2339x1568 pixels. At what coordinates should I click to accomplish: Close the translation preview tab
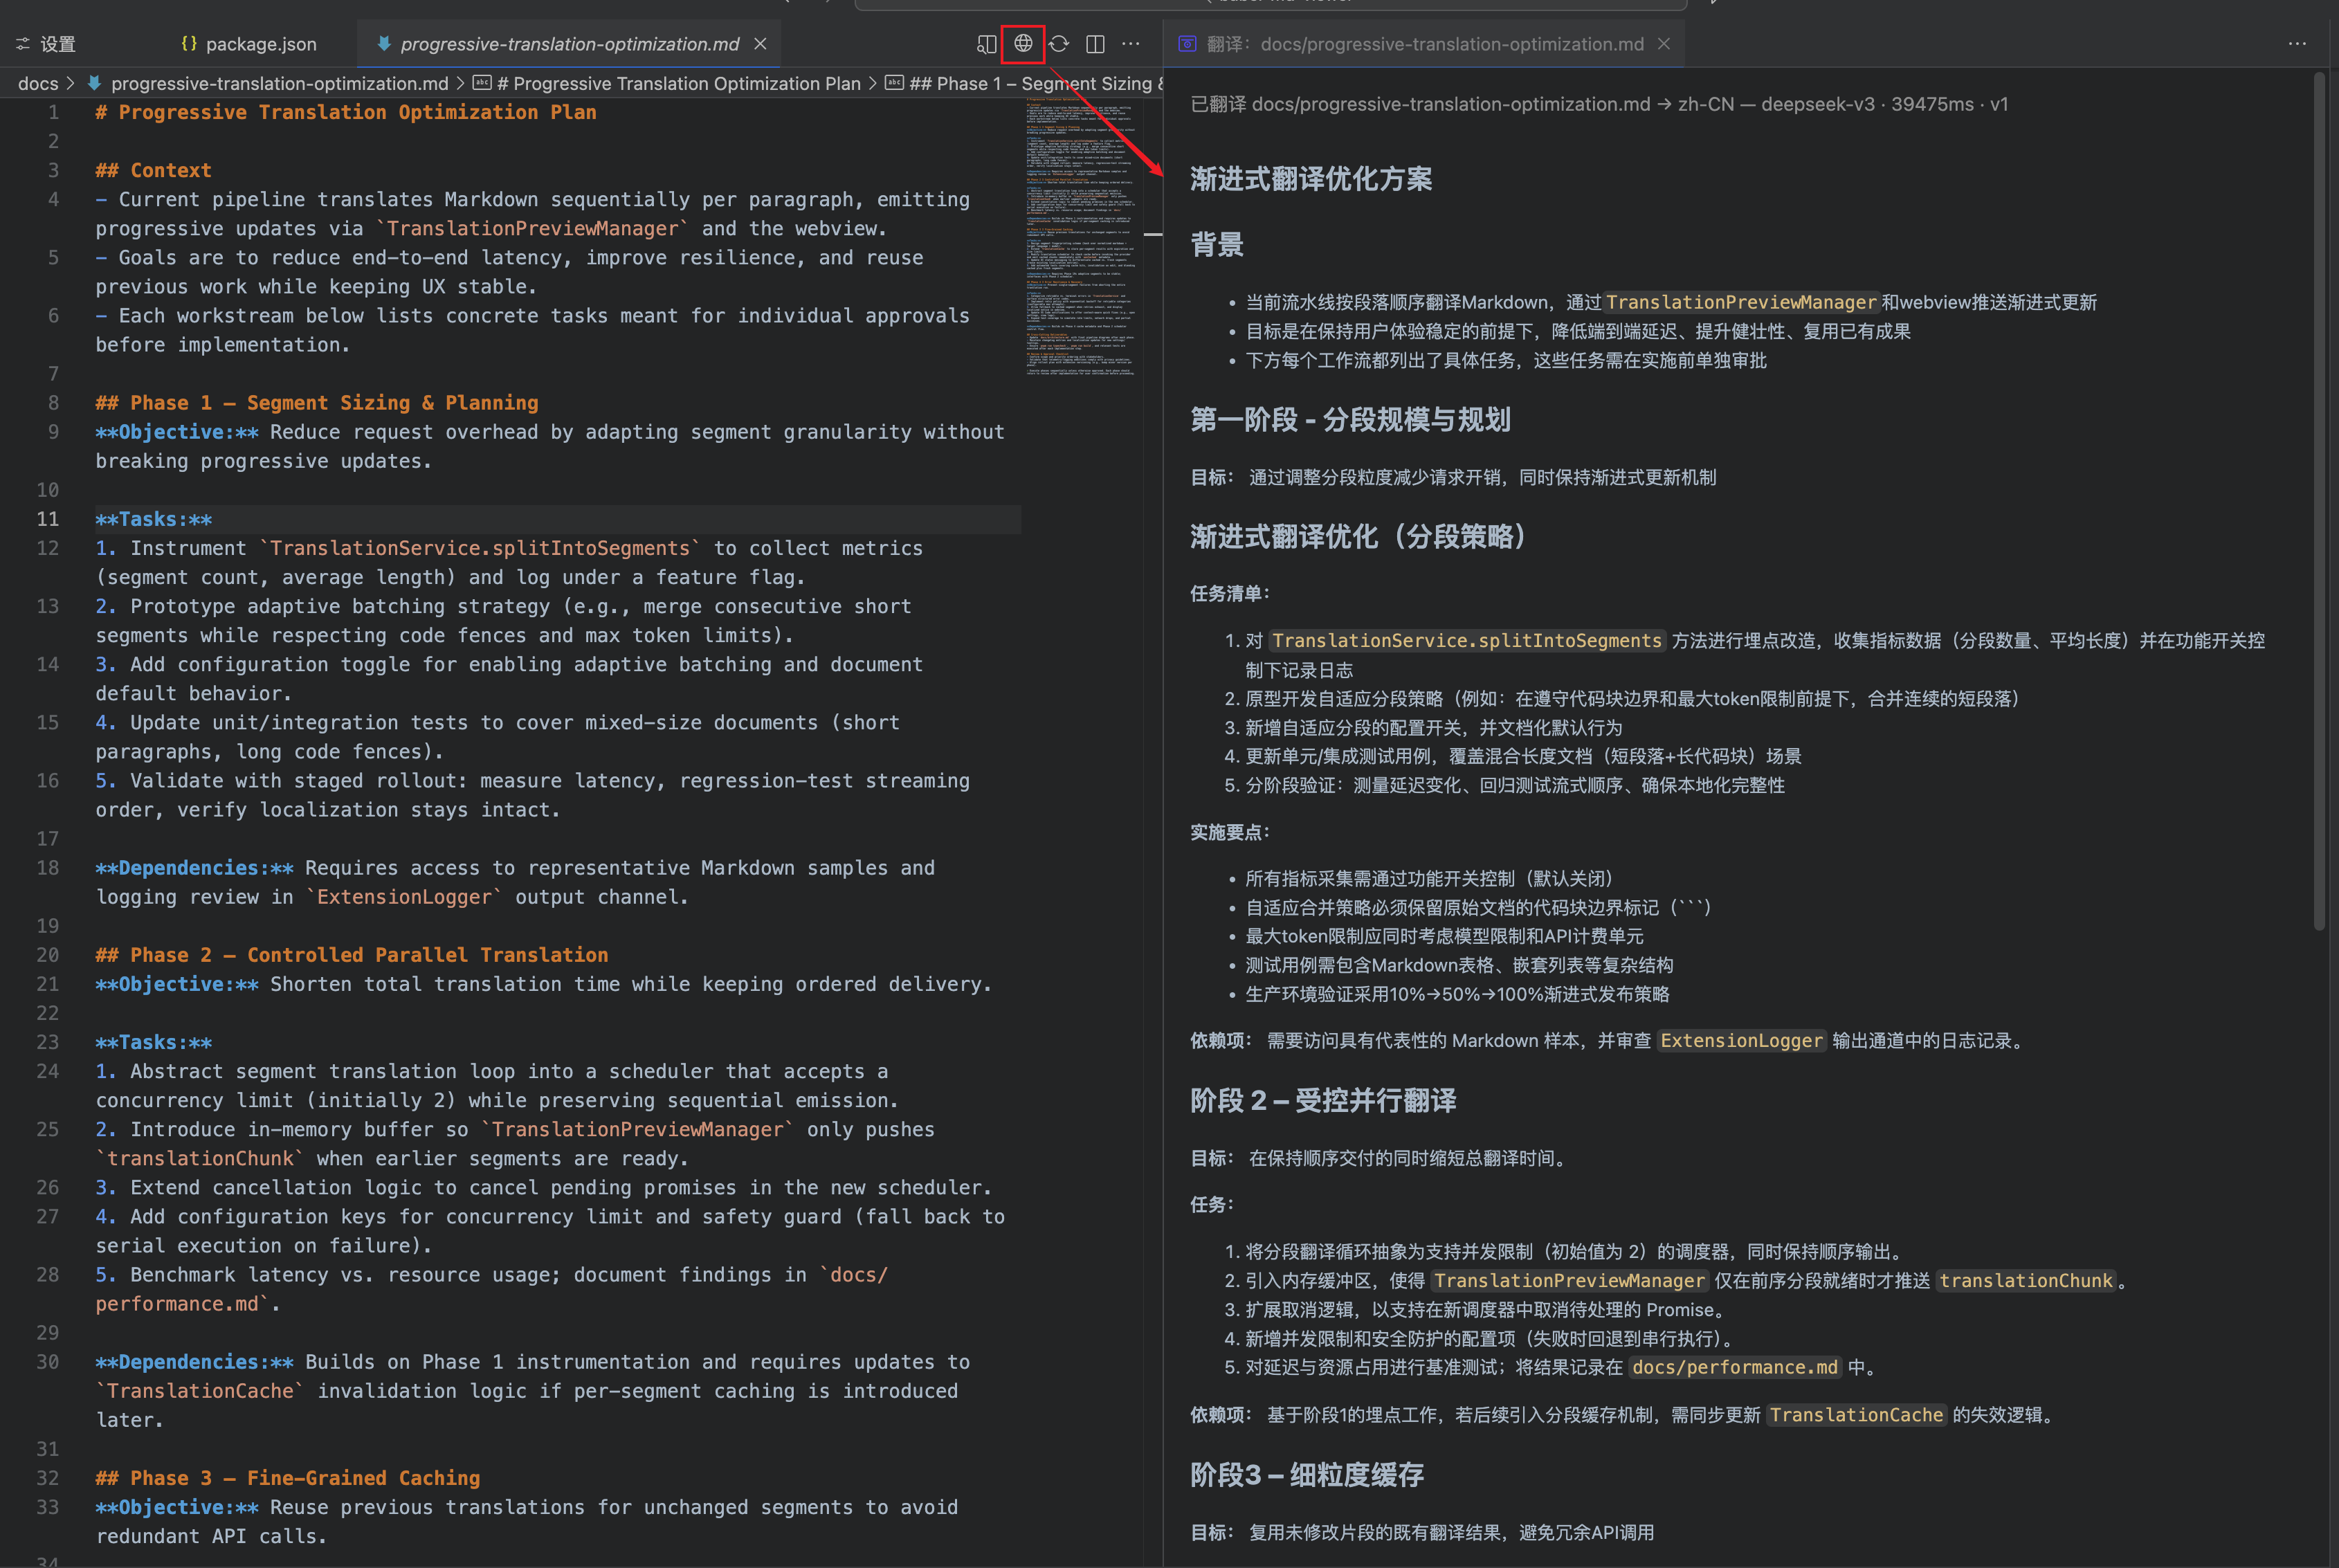coord(1664,43)
